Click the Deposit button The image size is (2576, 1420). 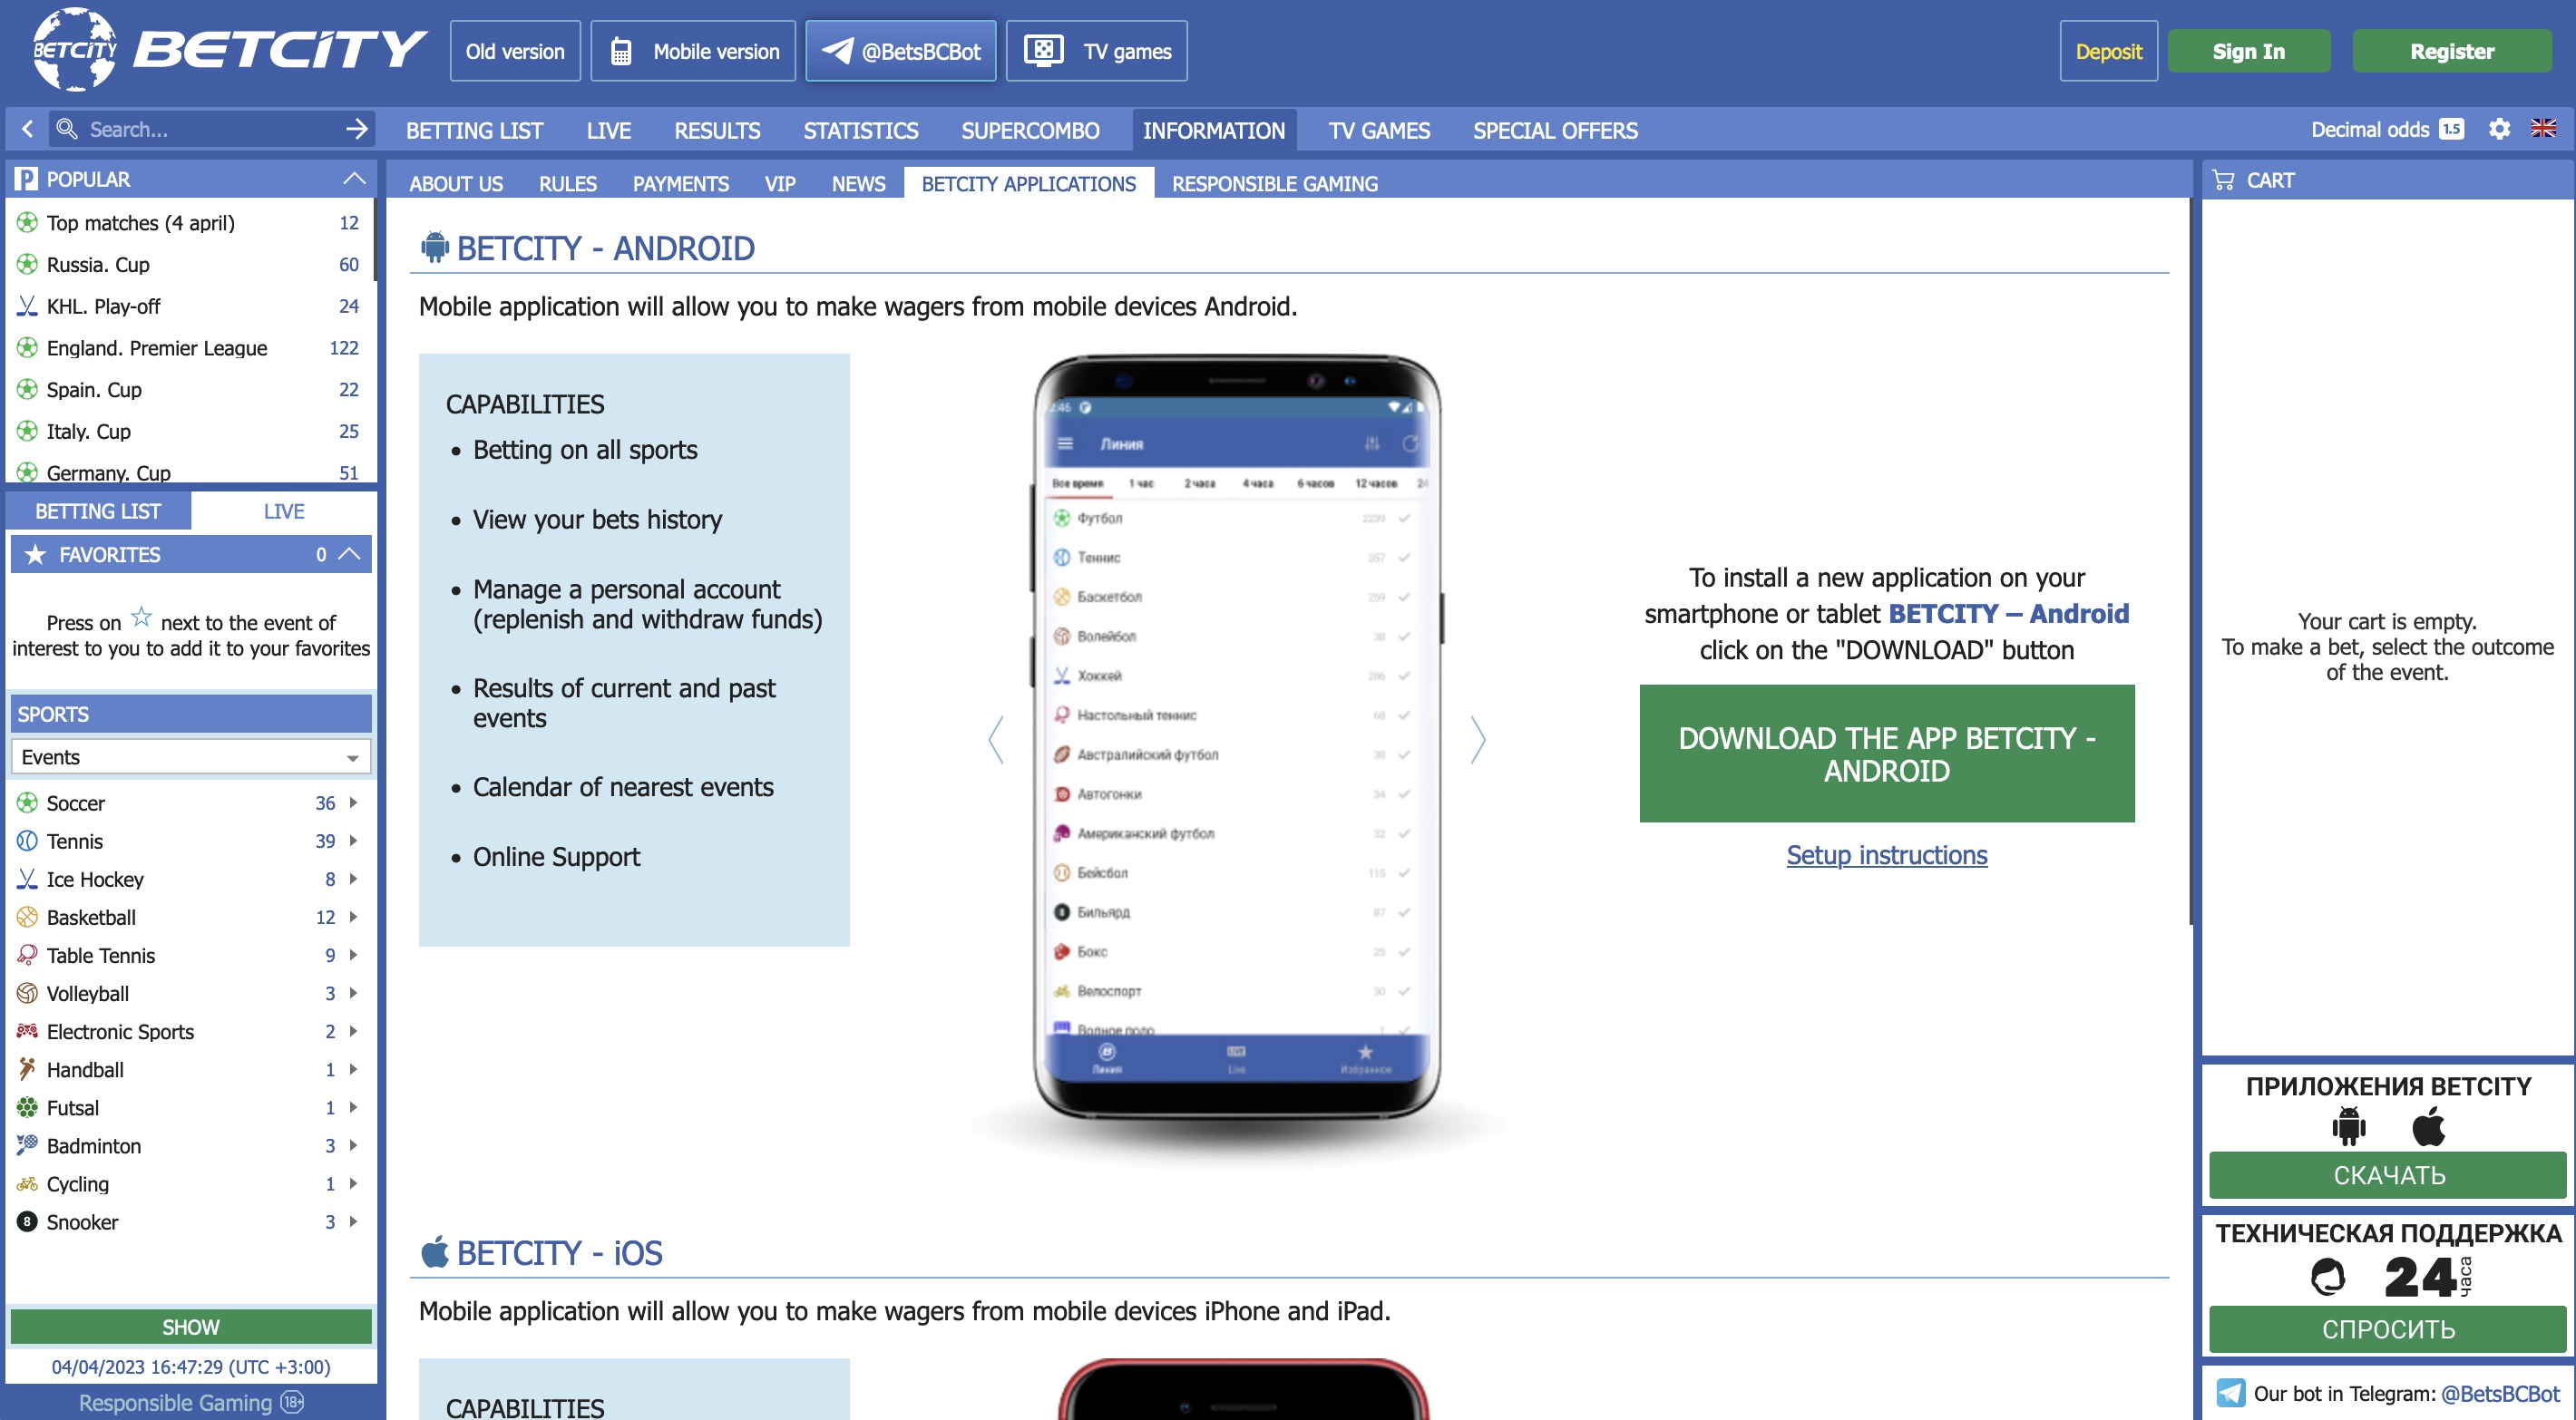coord(2108,51)
